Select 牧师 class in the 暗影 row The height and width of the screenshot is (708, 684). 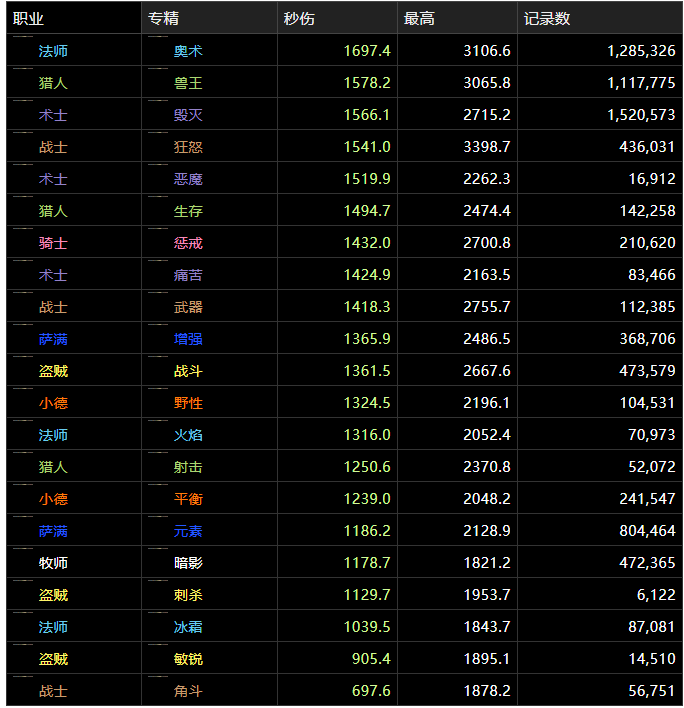pyautogui.click(x=53, y=563)
